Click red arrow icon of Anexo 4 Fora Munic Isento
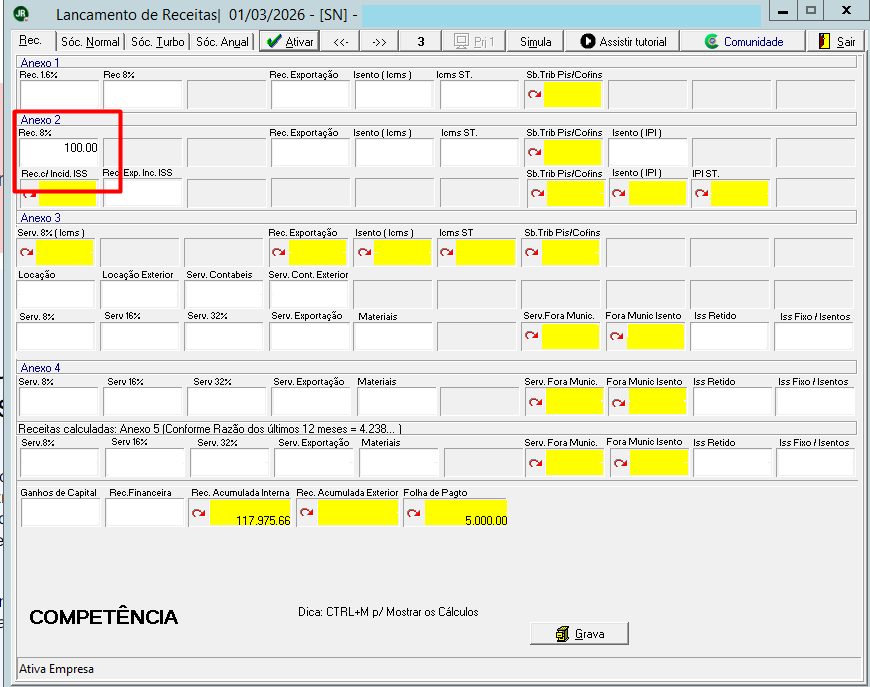Screen dimensions: 870x687 [619, 403]
